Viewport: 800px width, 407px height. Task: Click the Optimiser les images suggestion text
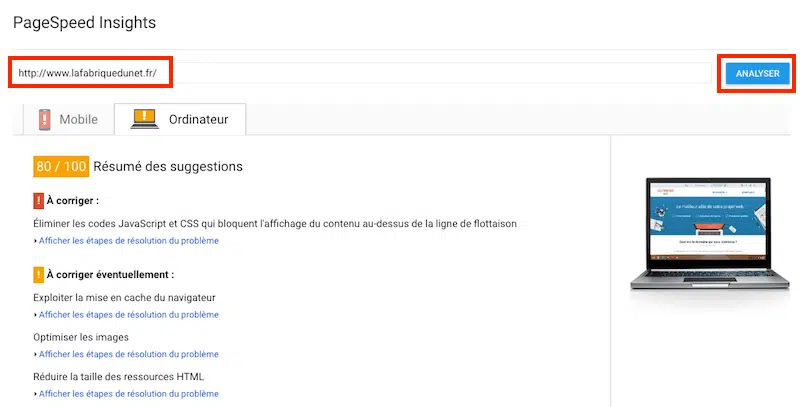pyautogui.click(x=81, y=337)
